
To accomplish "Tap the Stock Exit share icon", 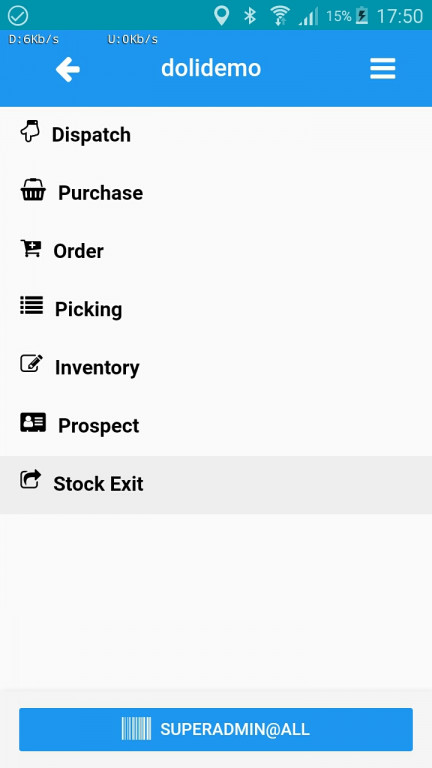I will click(x=31, y=480).
